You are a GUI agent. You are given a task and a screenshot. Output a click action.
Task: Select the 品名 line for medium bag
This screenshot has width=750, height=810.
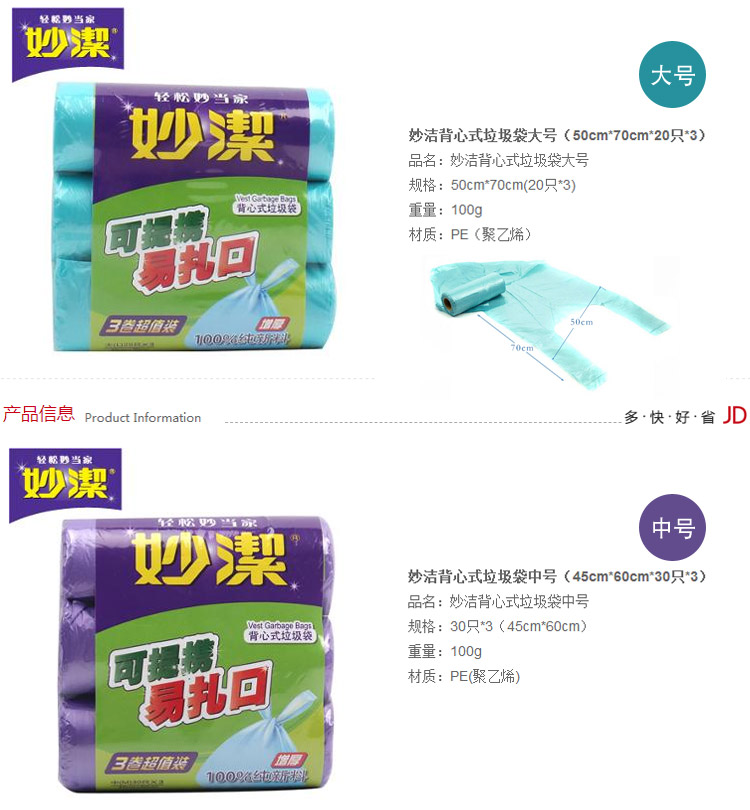click(498, 601)
